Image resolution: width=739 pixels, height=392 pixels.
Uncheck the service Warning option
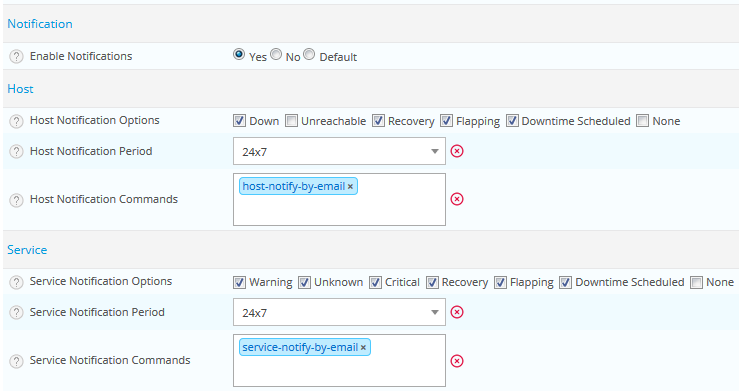tap(239, 282)
